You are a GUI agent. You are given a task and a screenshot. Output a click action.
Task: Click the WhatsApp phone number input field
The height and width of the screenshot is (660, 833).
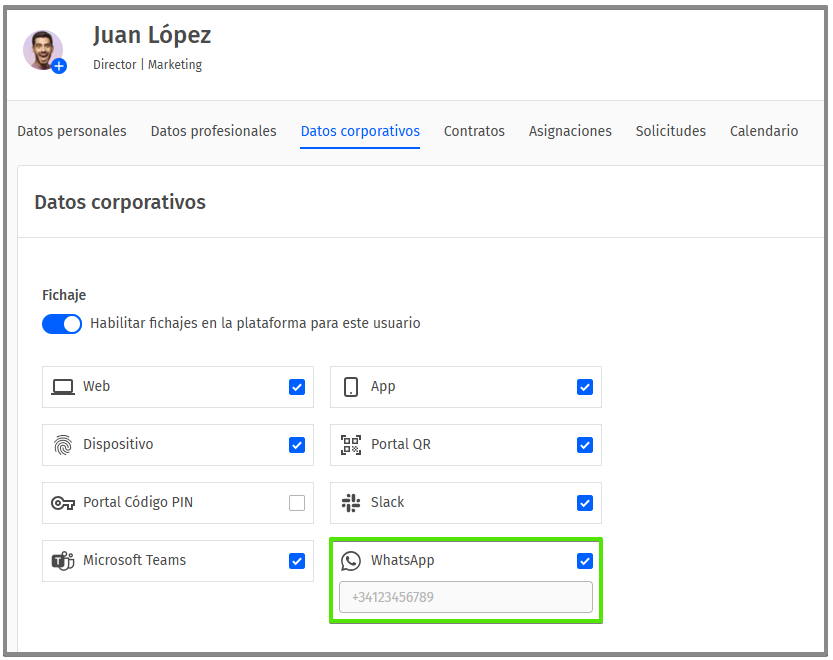click(x=465, y=597)
